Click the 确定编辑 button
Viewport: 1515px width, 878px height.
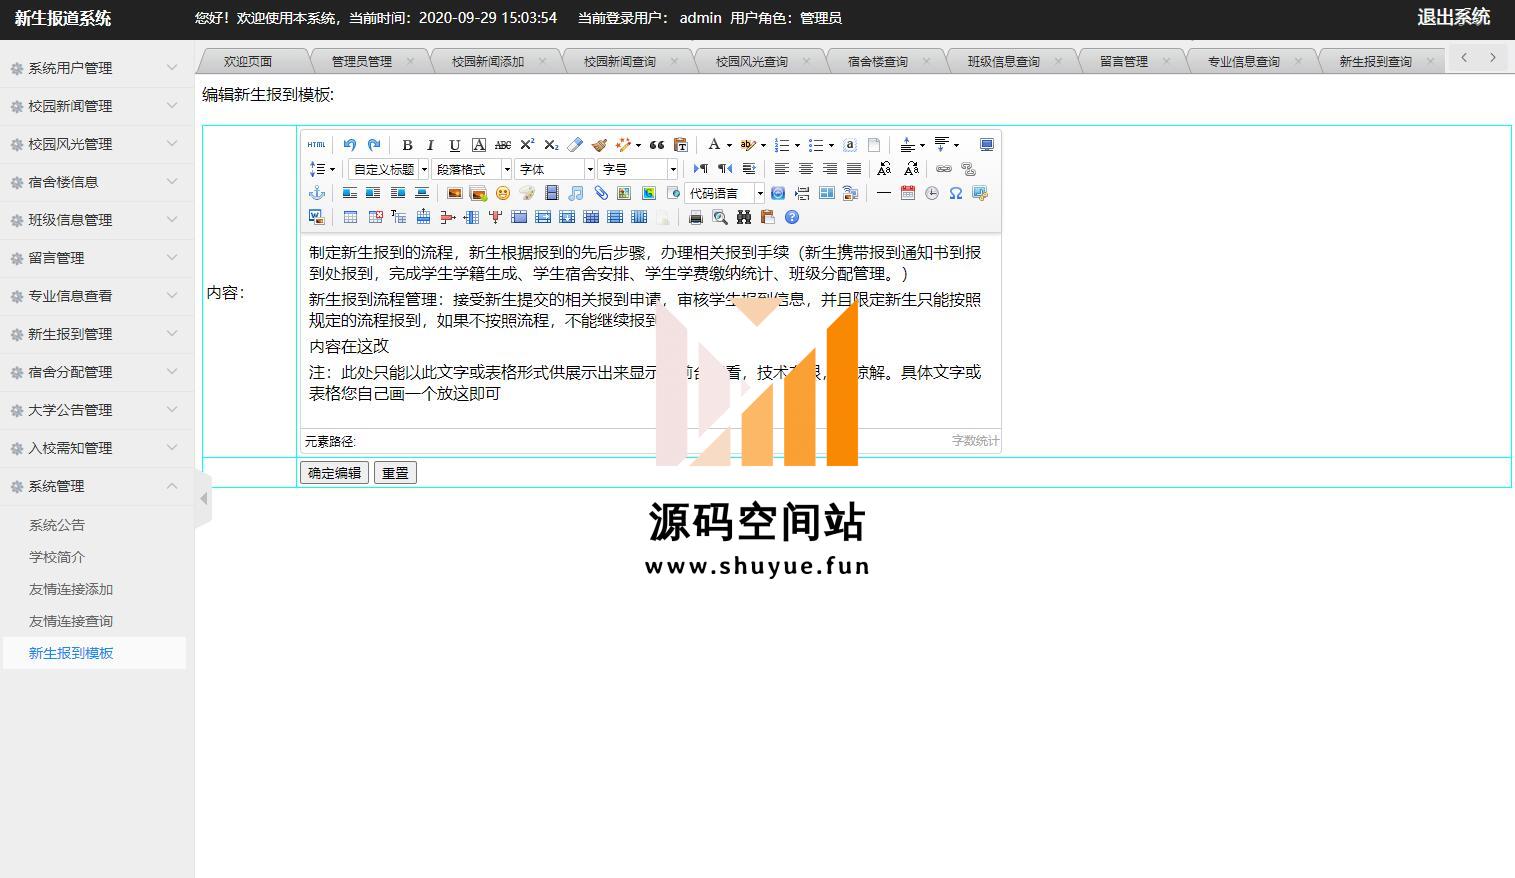334,473
